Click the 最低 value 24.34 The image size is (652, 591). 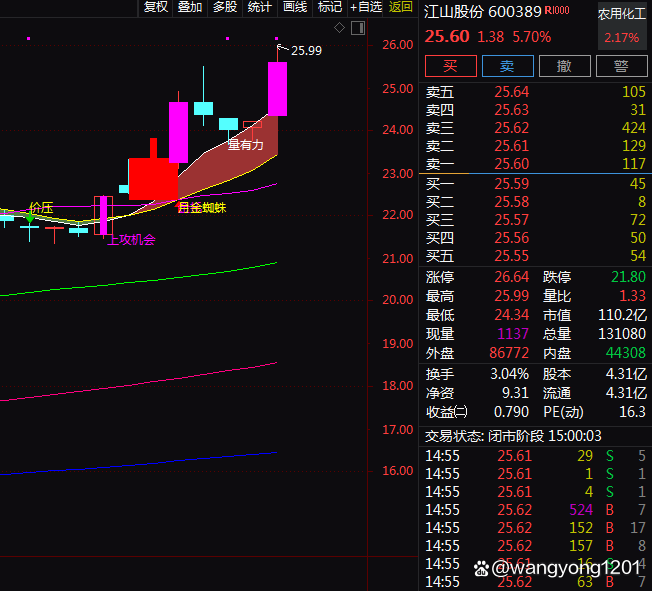[x=511, y=315]
